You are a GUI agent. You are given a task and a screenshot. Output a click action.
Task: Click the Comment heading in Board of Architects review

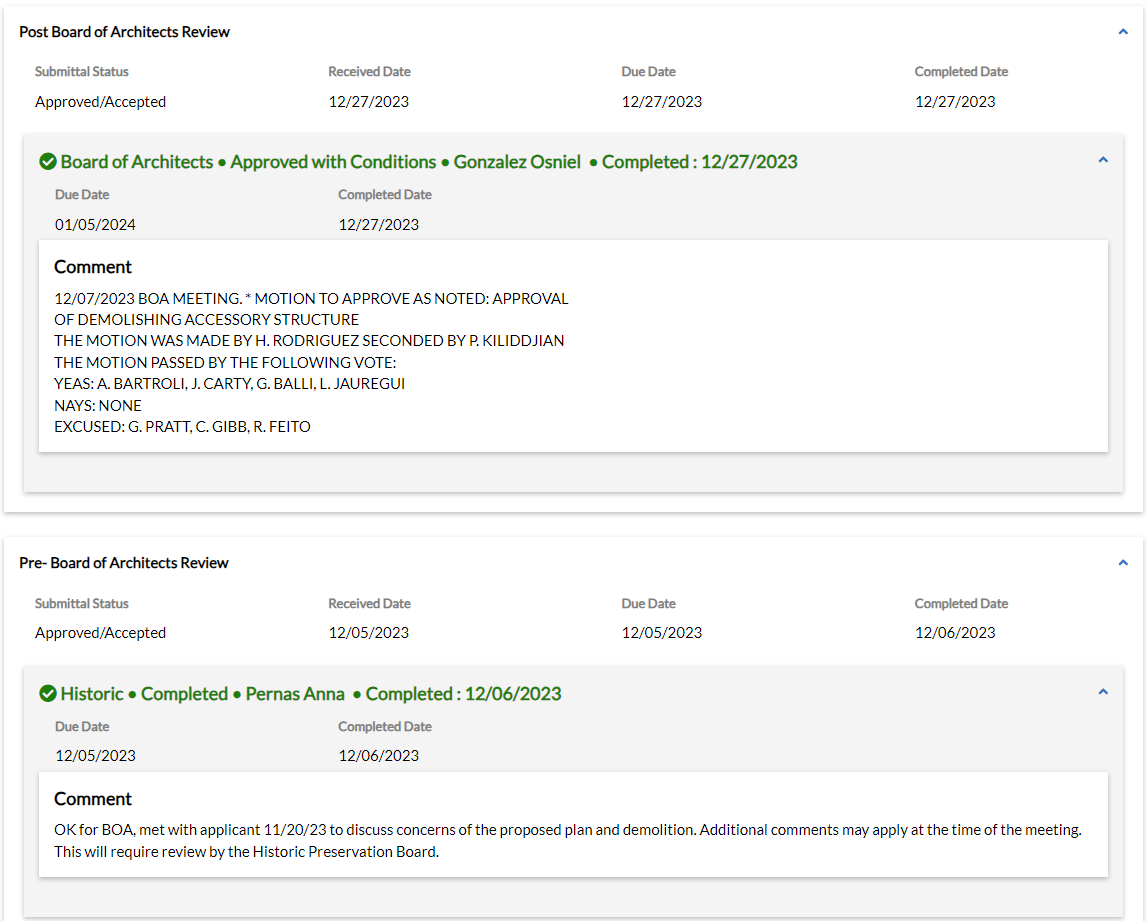coord(93,267)
